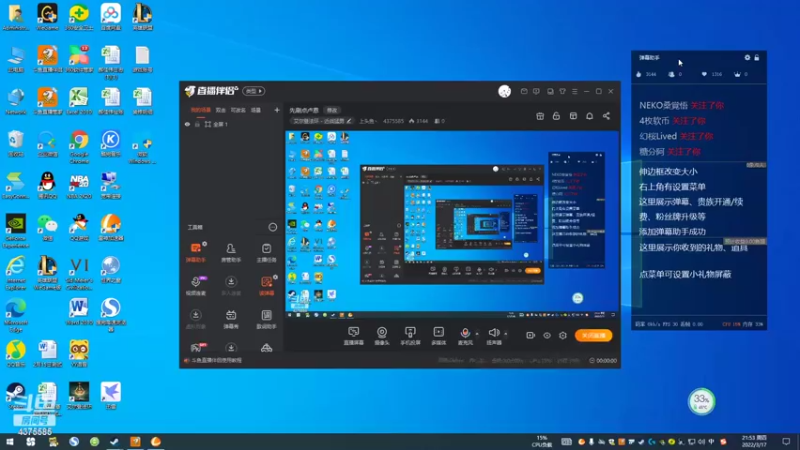Open hamburger menu in title bar
800x450 pixels.
(x=574, y=91)
